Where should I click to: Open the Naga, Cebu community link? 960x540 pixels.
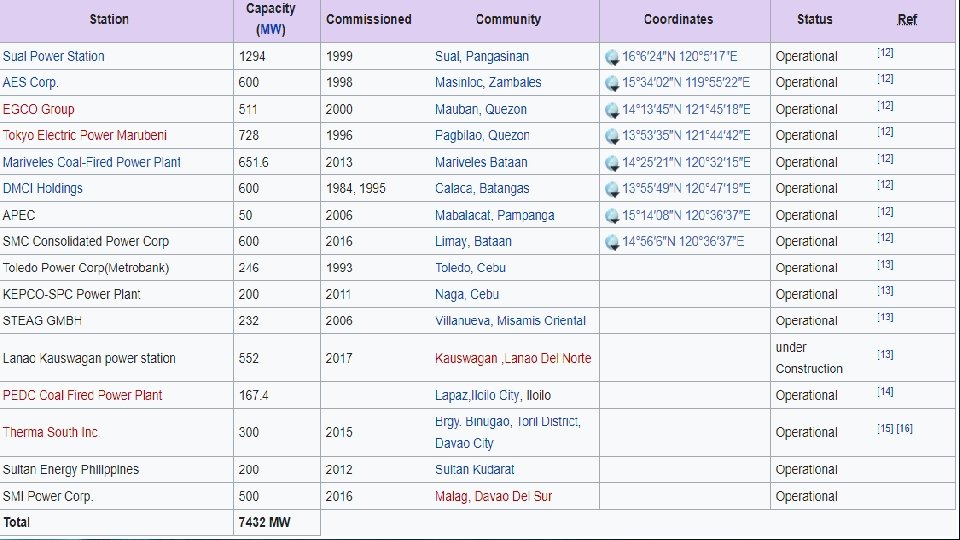click(x=467, y=294)
